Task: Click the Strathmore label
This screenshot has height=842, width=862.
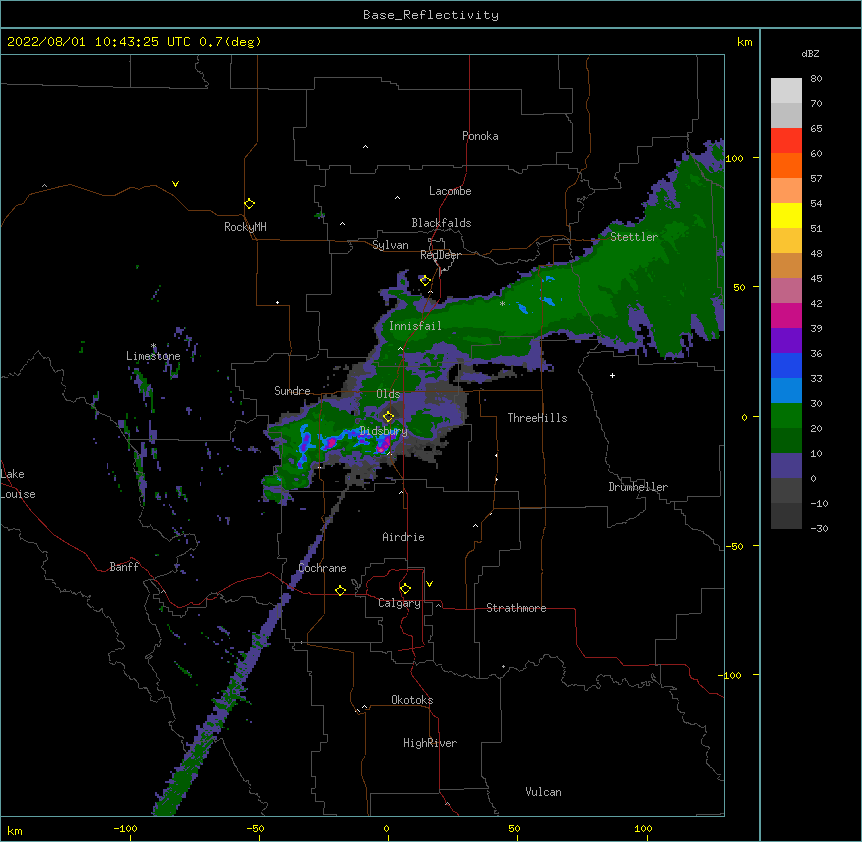Action: tap(516, 608)
